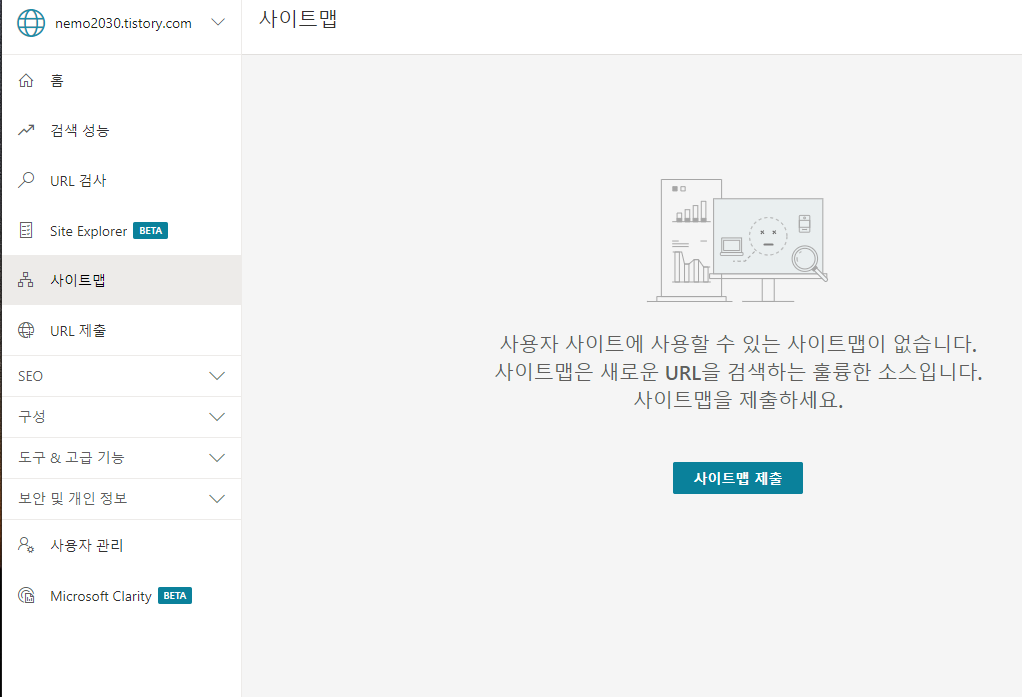Open URL 검사 menu item
The height and width of the screenshot is (697, 1022).
(122, 181)
